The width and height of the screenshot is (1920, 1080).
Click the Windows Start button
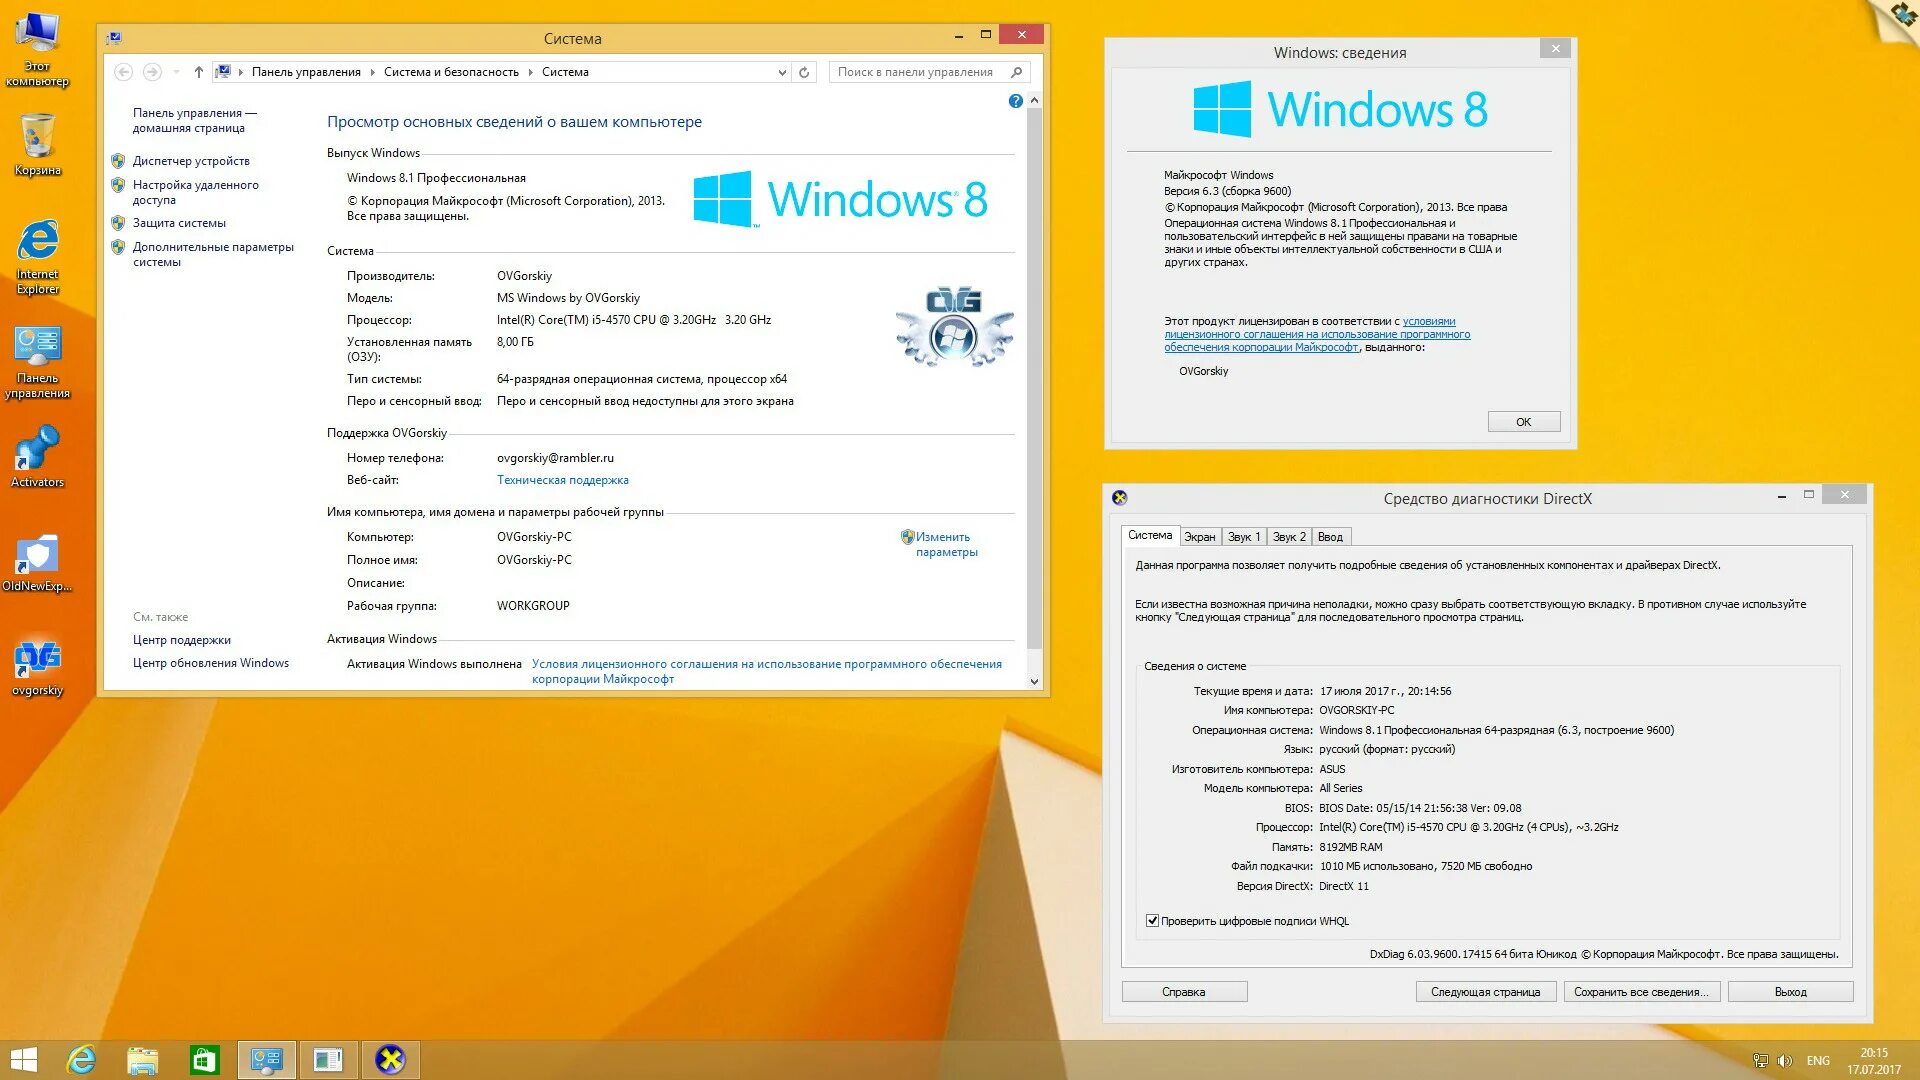click(x=23, y=1060)
